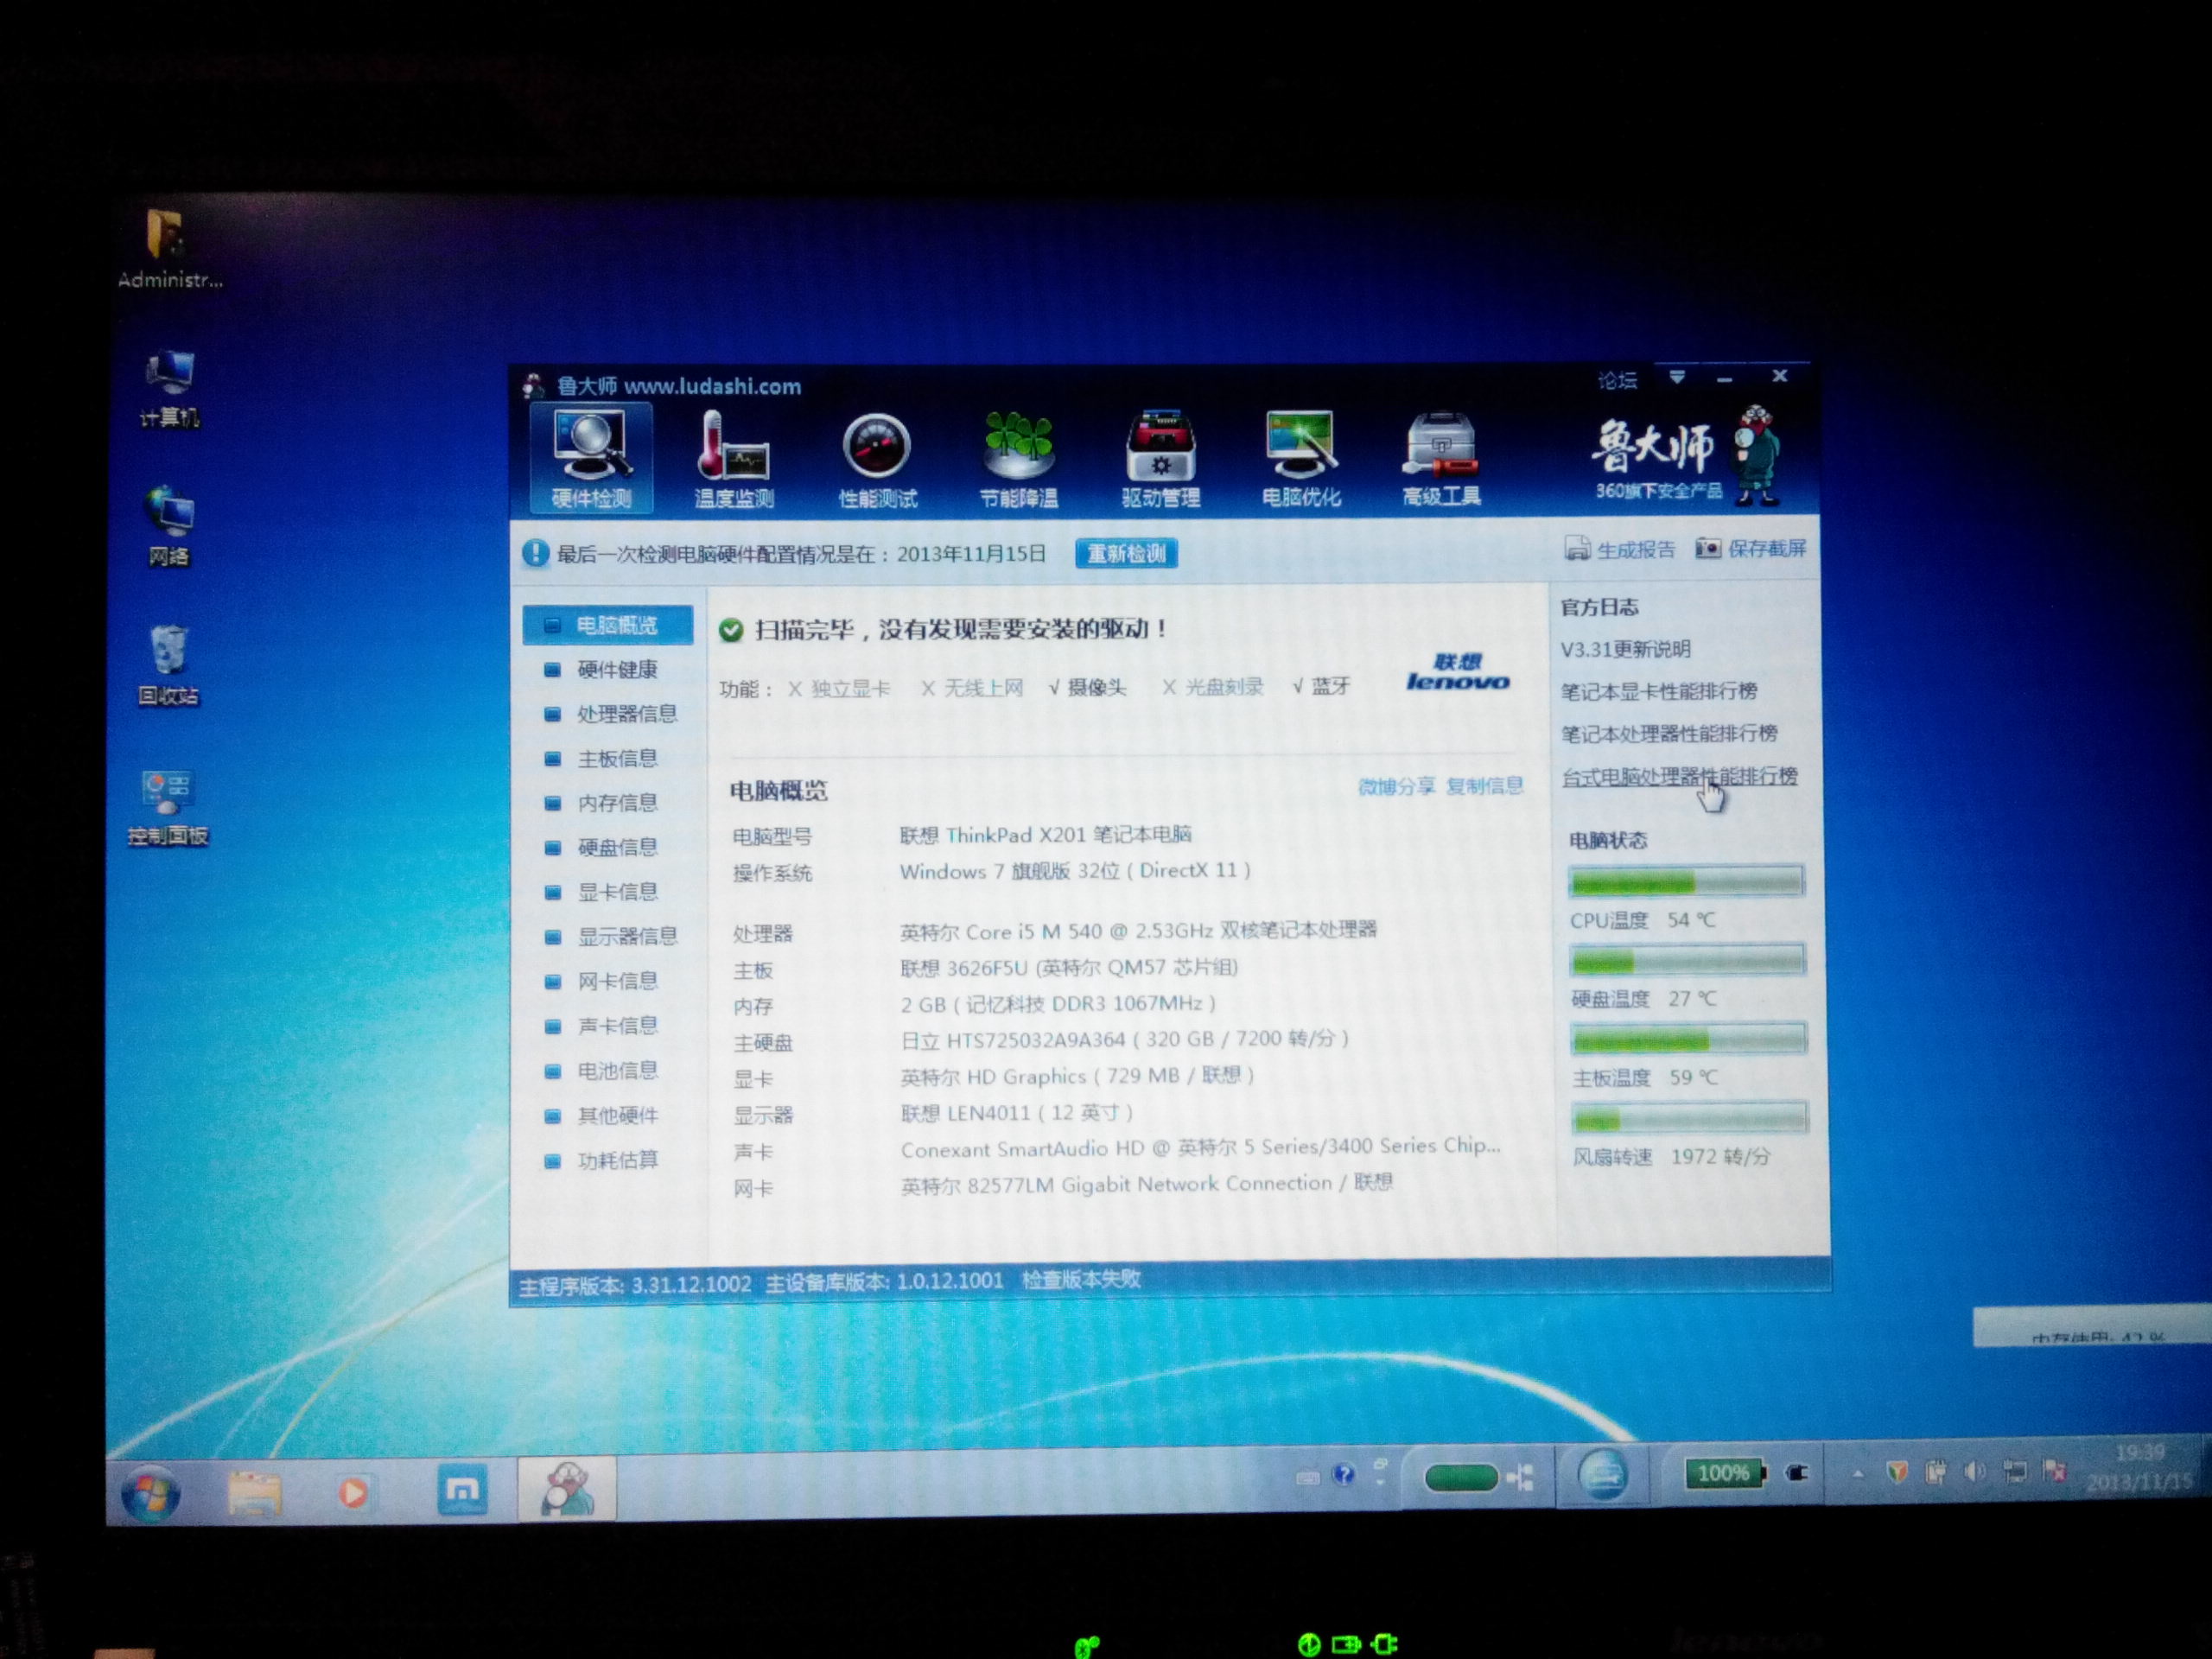This screenshot has height=1659, width=2212.
Task: Click the 保存截屏 save screenshot icon
Action: pyautogui.click(x=1707, y=548)
